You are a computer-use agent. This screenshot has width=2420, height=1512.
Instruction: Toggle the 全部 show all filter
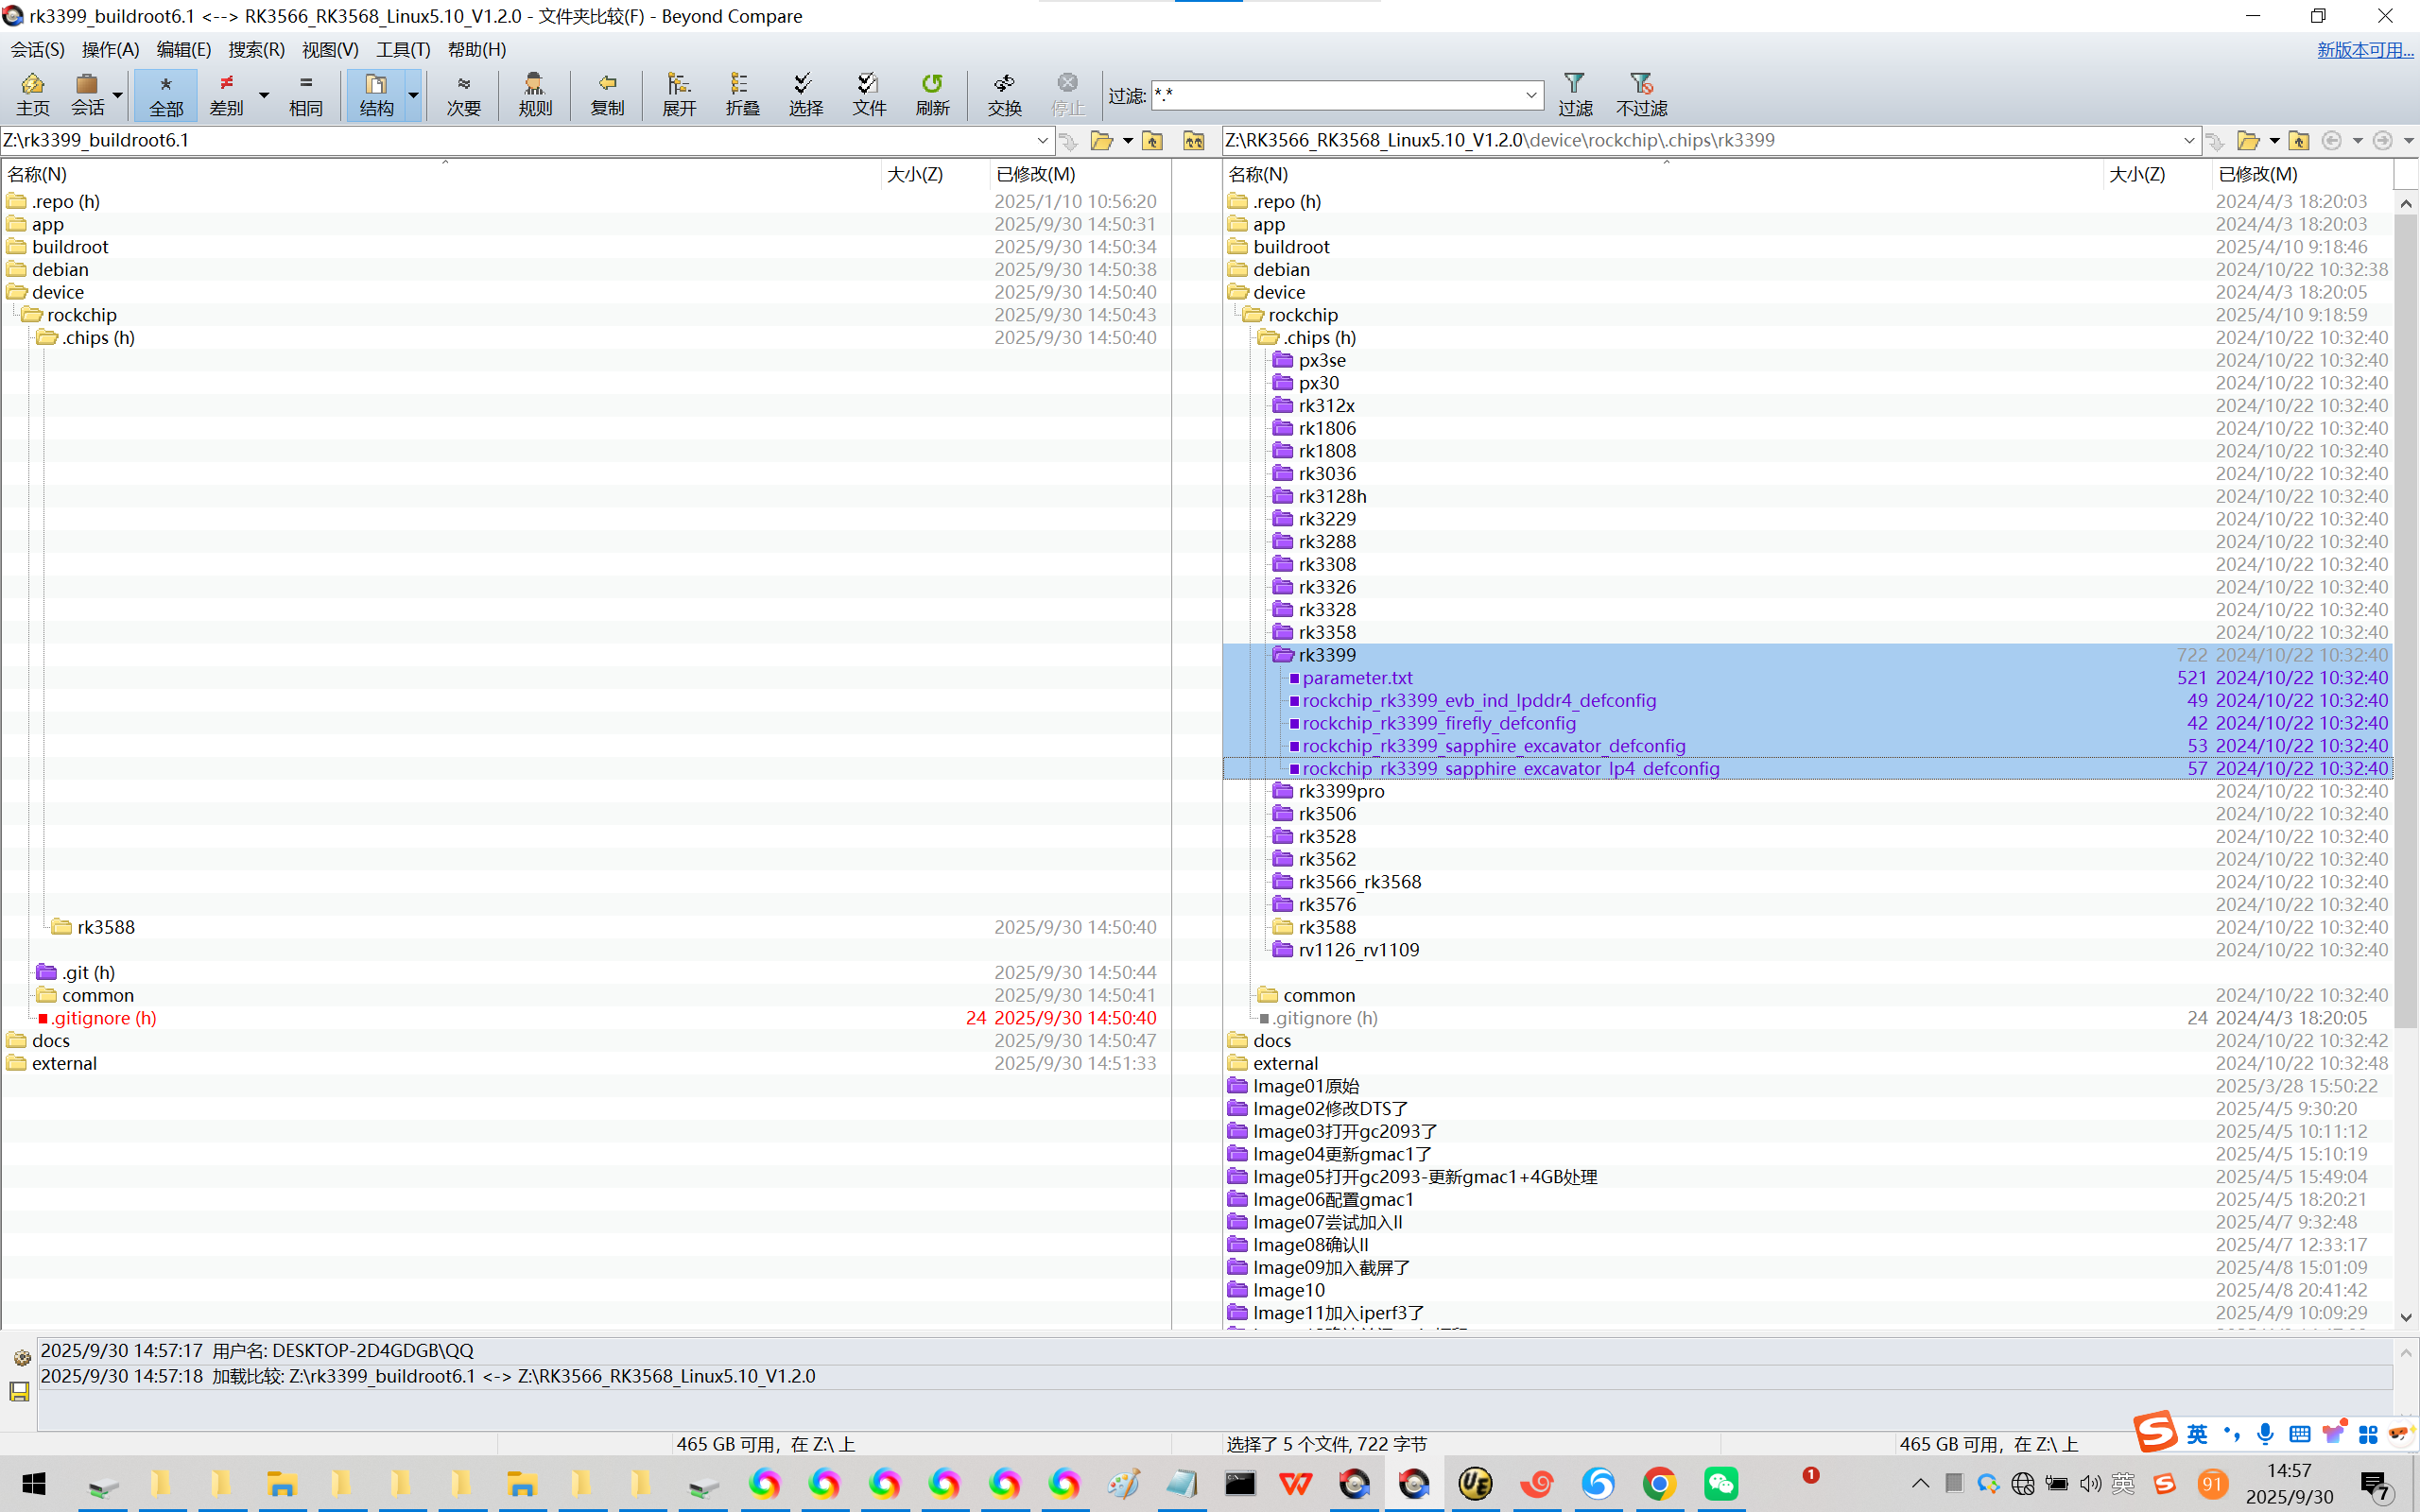[x=166, y=94]
